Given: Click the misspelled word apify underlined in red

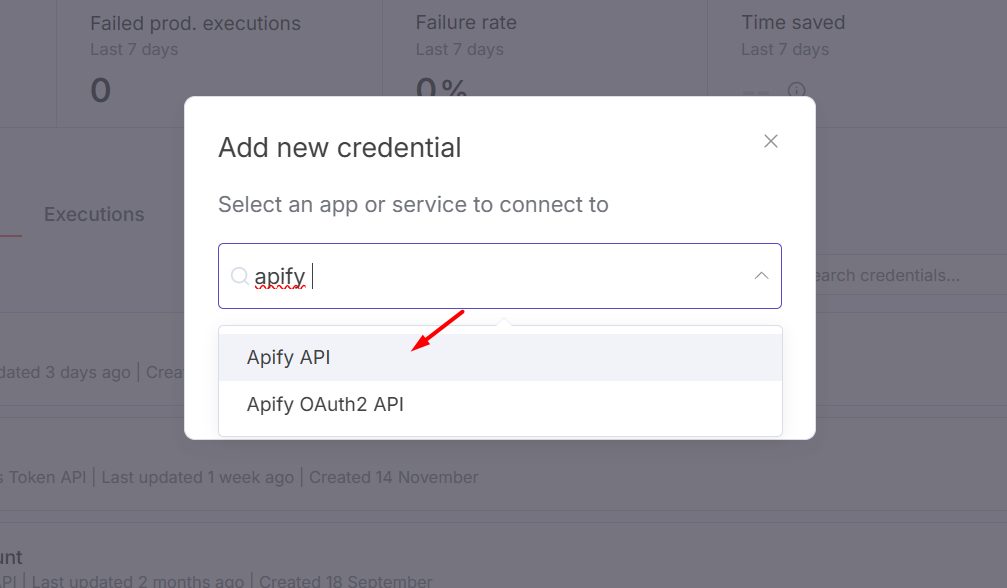Looking at the screenshot, I should [x=277, y=276].
